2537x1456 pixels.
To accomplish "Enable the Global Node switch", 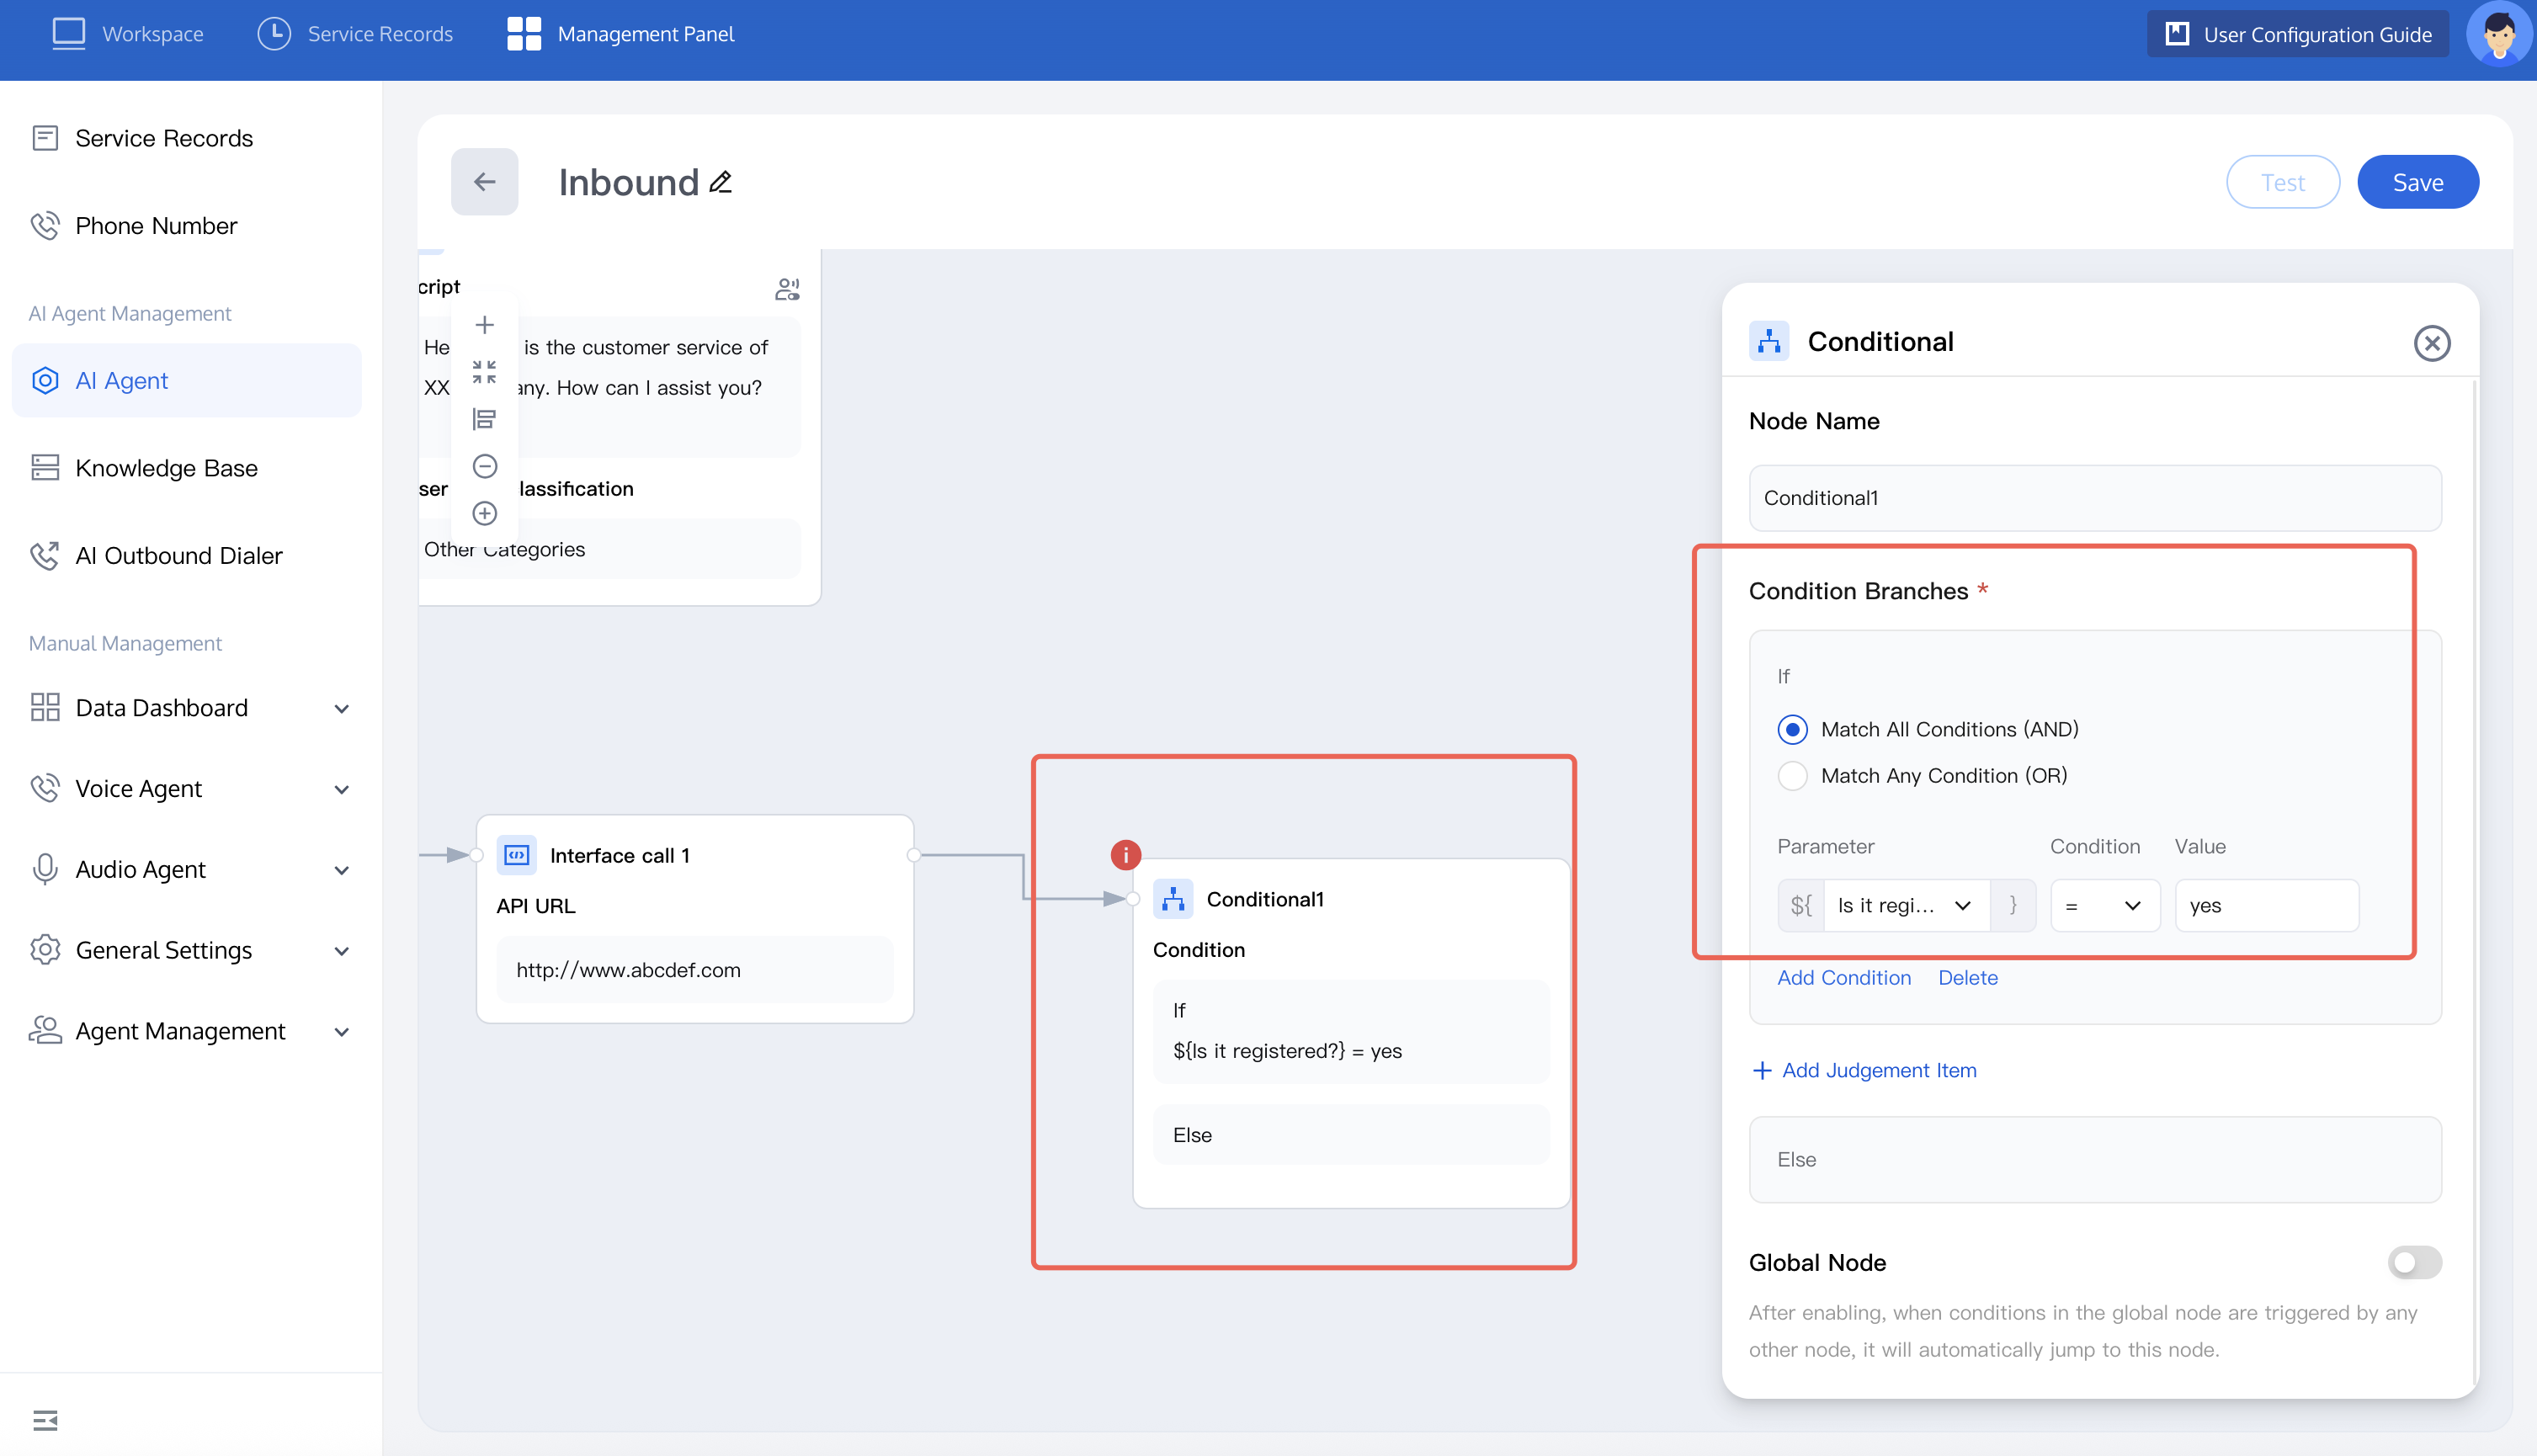I will [x=2414, y=1262].
